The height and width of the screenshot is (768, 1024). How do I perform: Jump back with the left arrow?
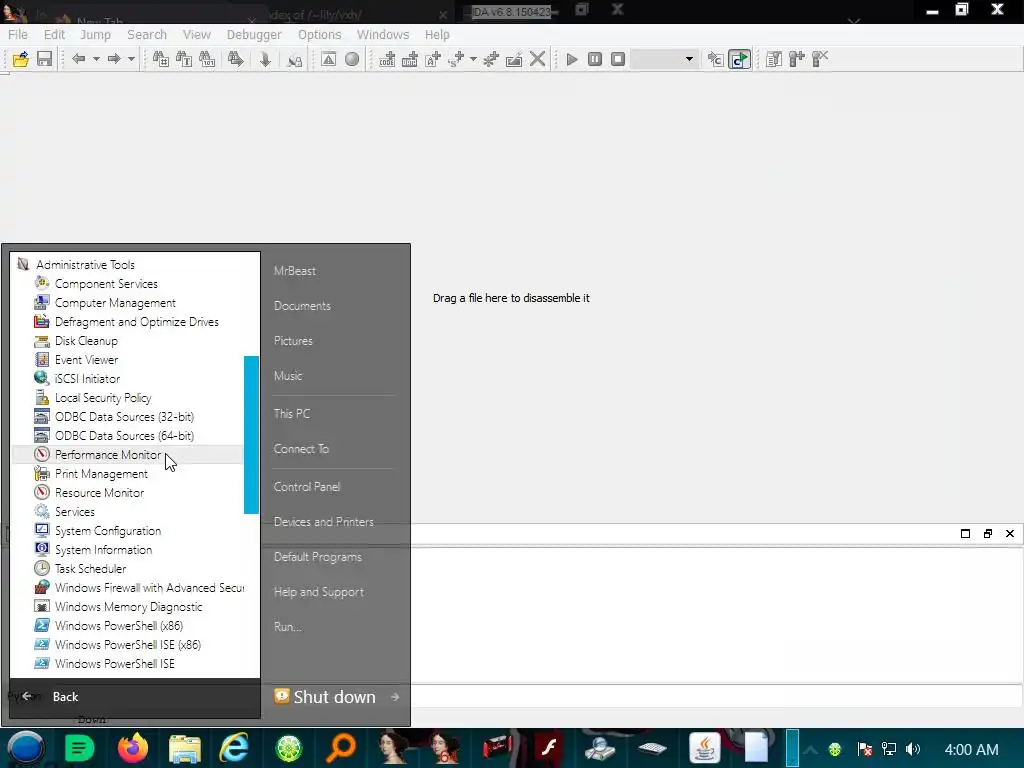[x=78, y=59]
